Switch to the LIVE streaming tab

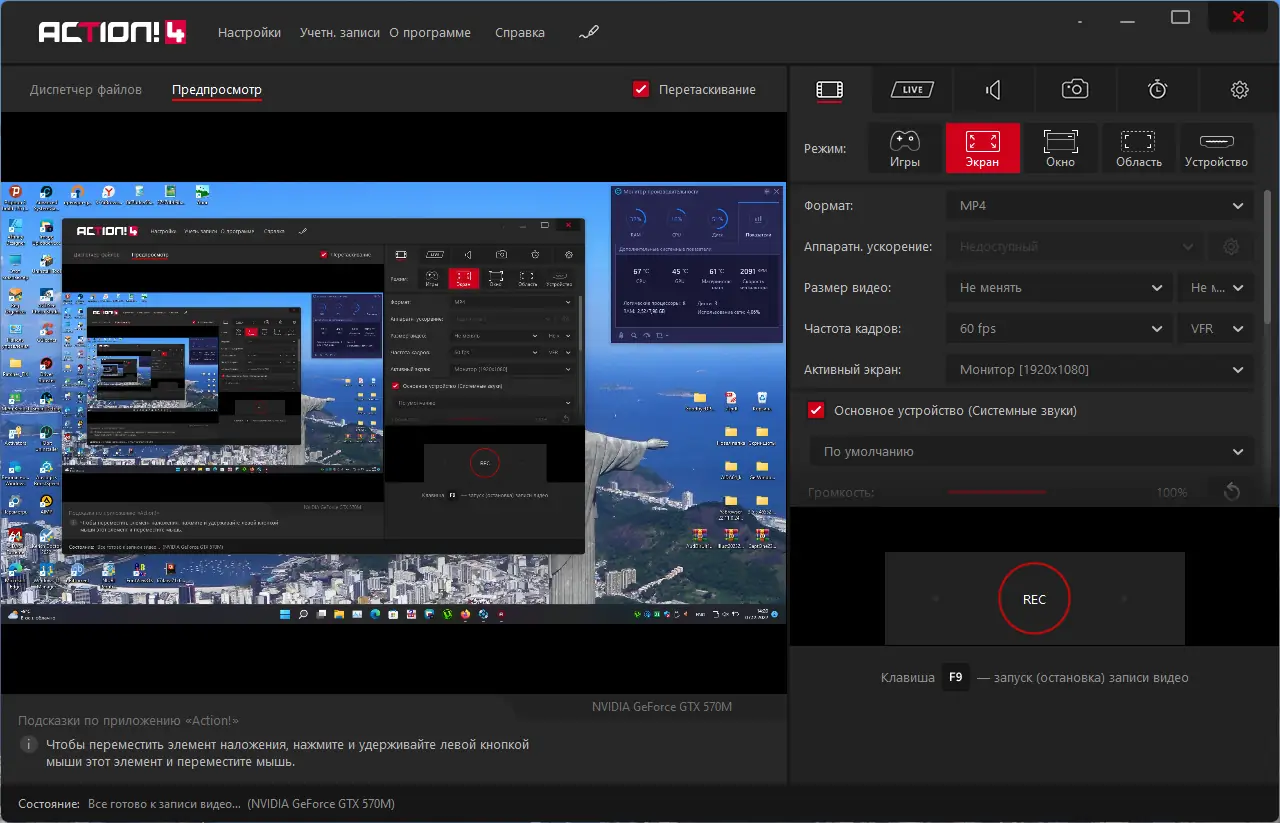[912, 90]
